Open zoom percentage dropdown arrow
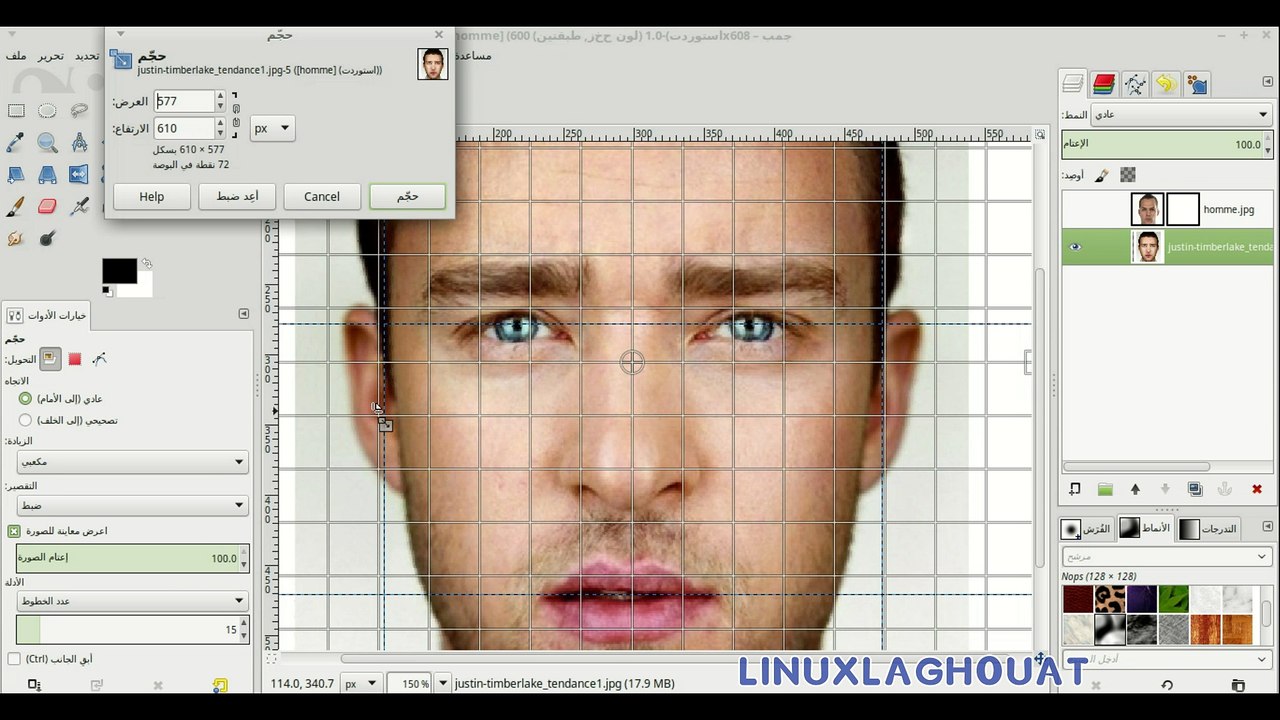Image resolution: width=1280 pixels, height=720 pixels. [x=443, y=684]
